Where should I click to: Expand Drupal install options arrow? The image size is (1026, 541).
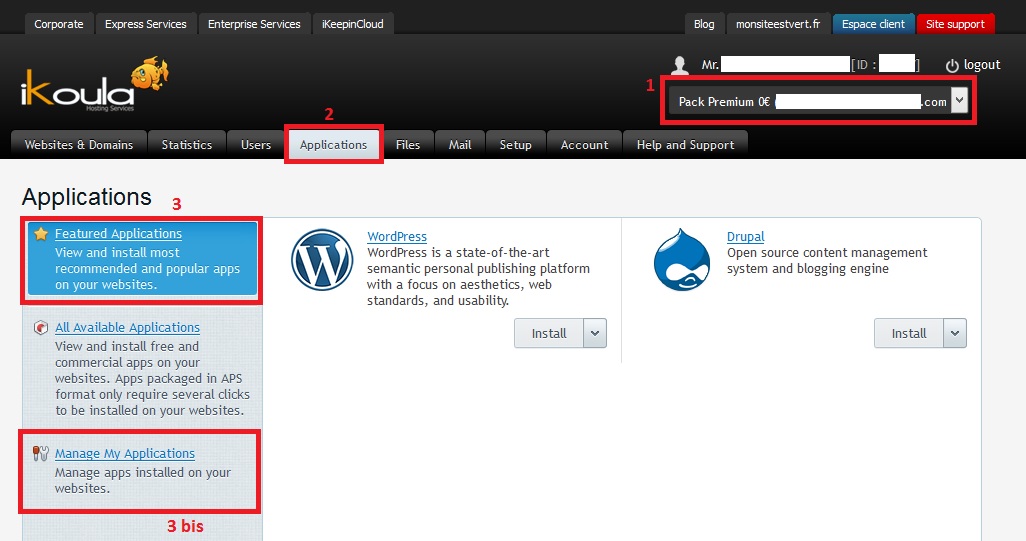pyautogui.click(x=955, y=334)
